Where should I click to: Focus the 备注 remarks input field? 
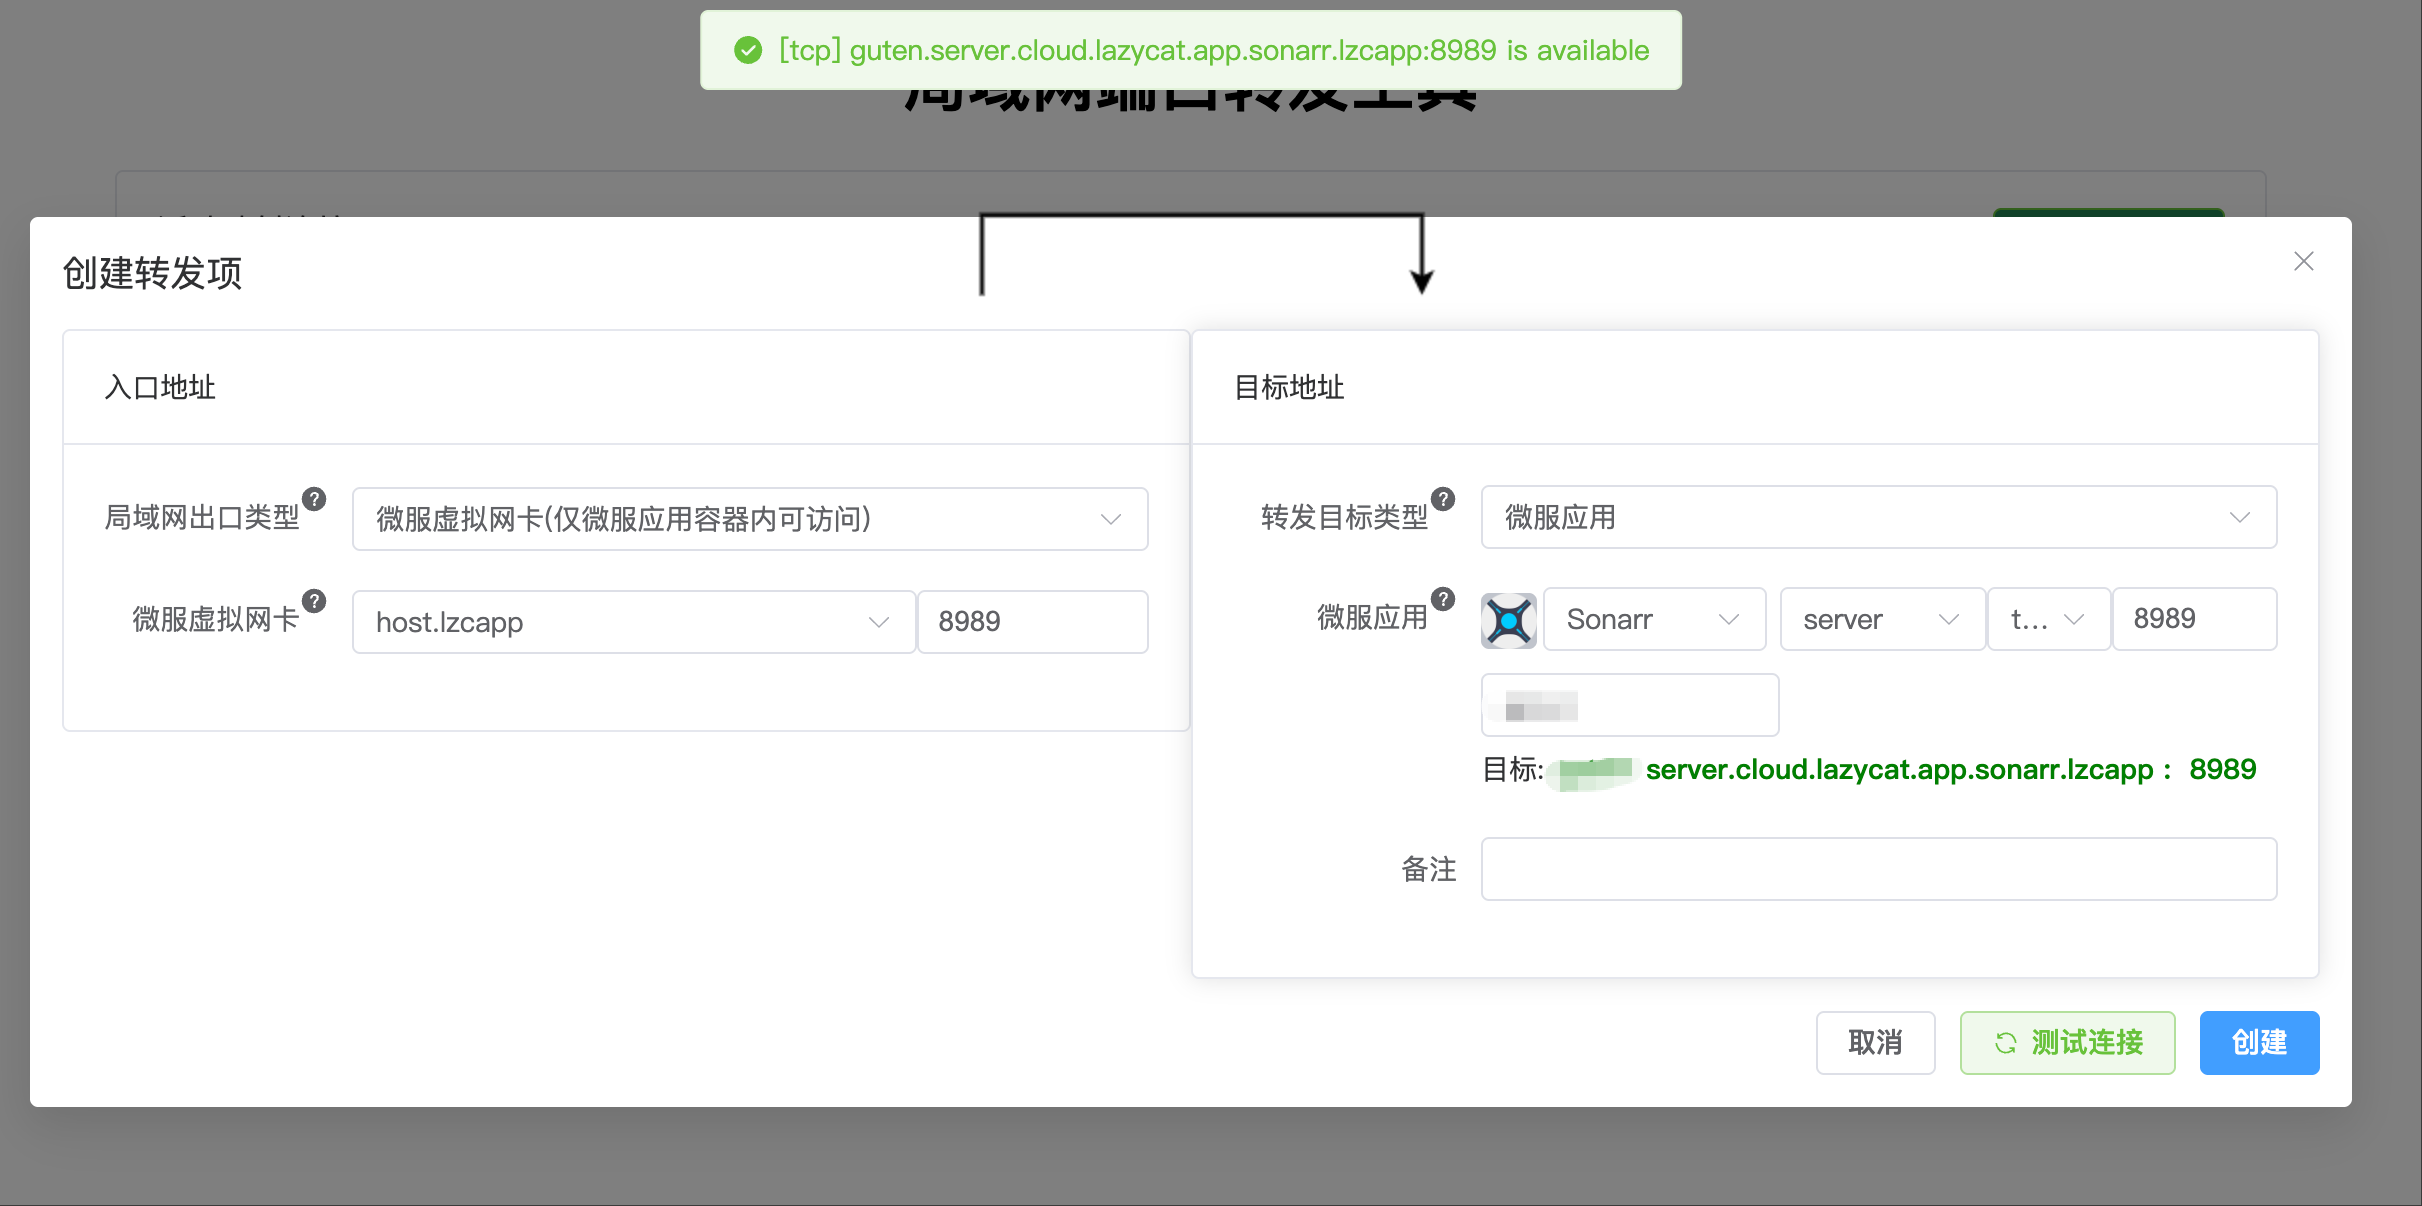pyautogui.click(x=1879, y=869)
